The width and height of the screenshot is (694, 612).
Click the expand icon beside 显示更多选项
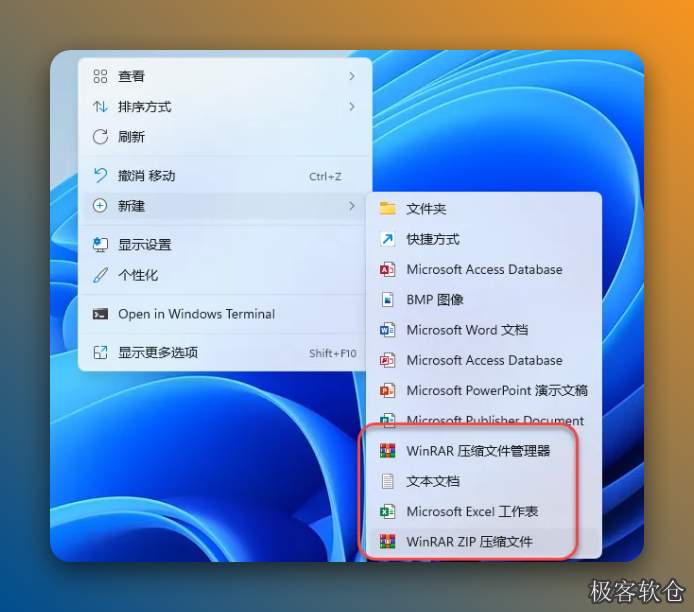pyautogui.click(x=100, y=353)
